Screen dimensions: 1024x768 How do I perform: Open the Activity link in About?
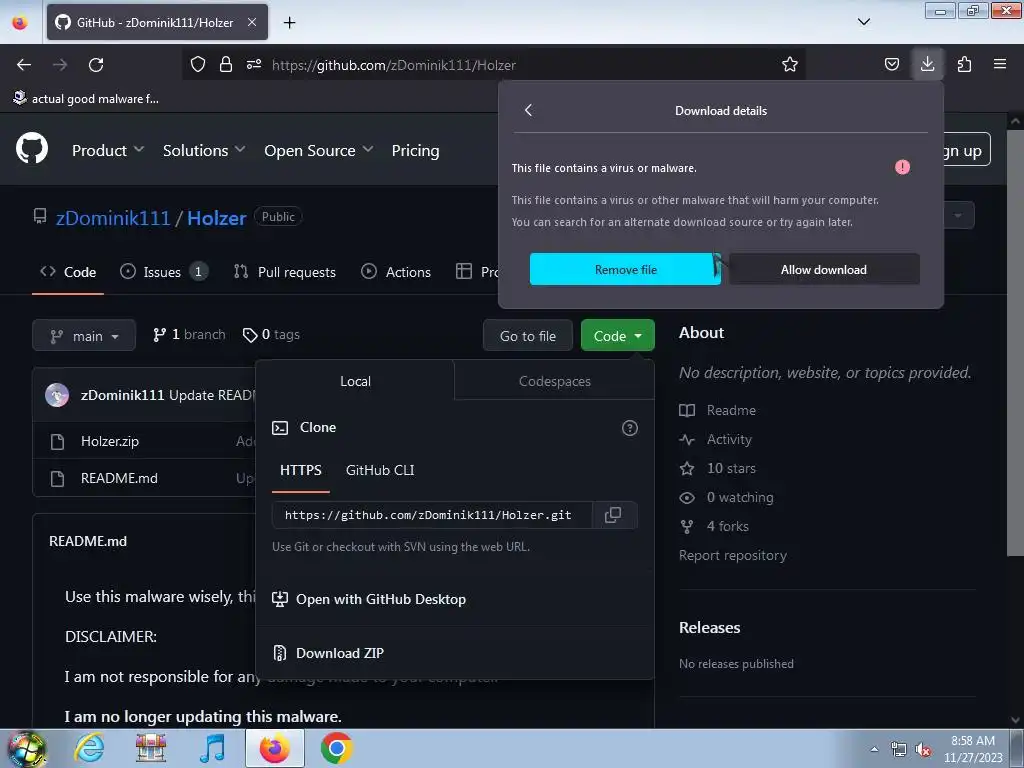[716, 439]
